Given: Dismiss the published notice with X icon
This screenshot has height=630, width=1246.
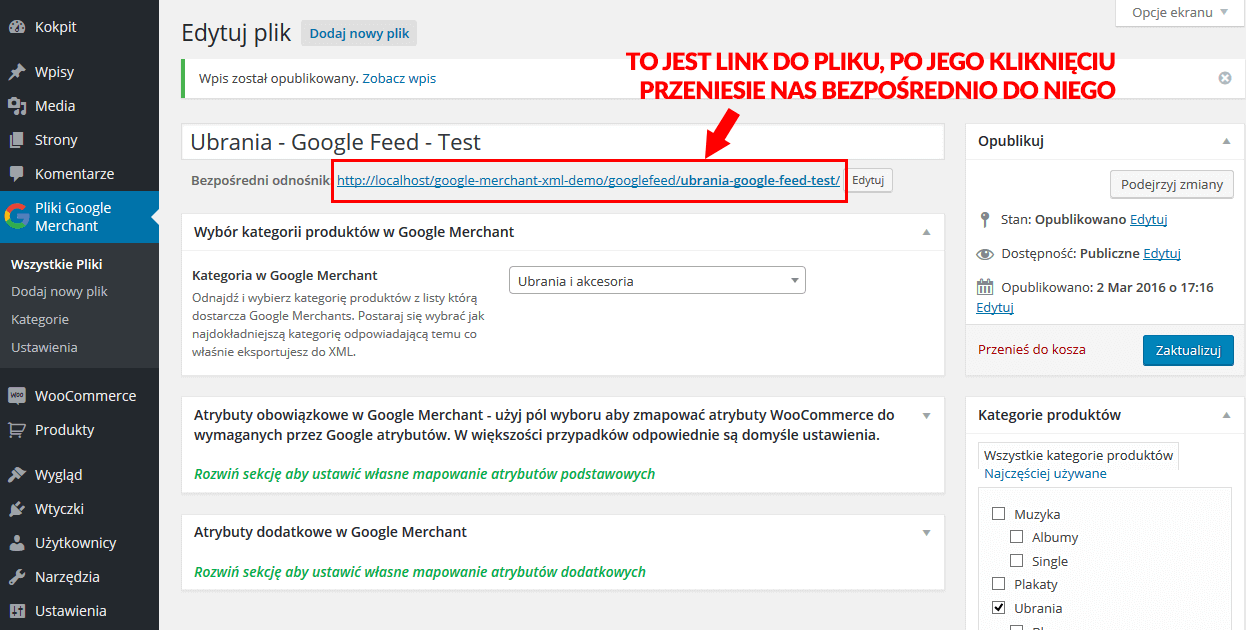Looking at the screenshot, I should (1225, 78).
